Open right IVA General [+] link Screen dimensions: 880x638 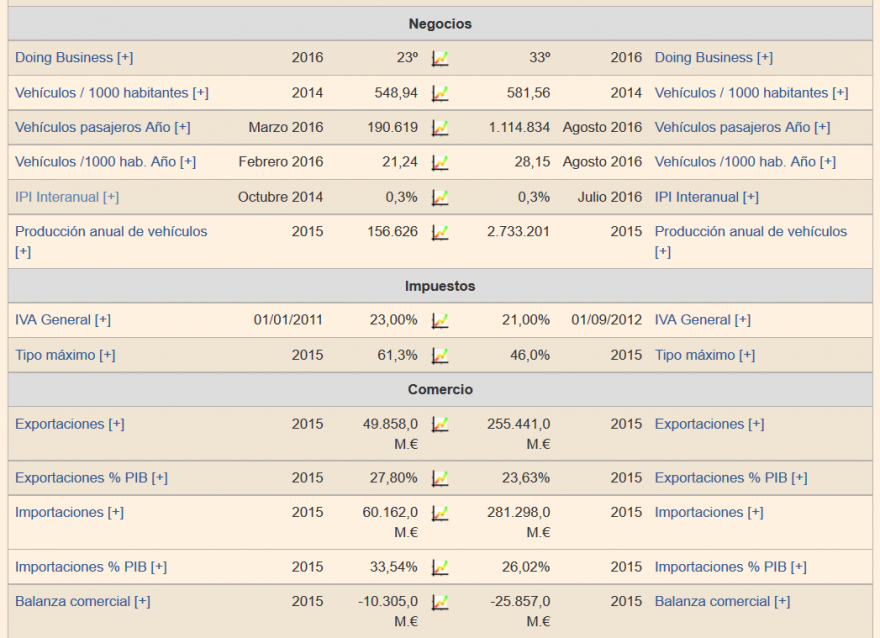(x=703, y=320)
